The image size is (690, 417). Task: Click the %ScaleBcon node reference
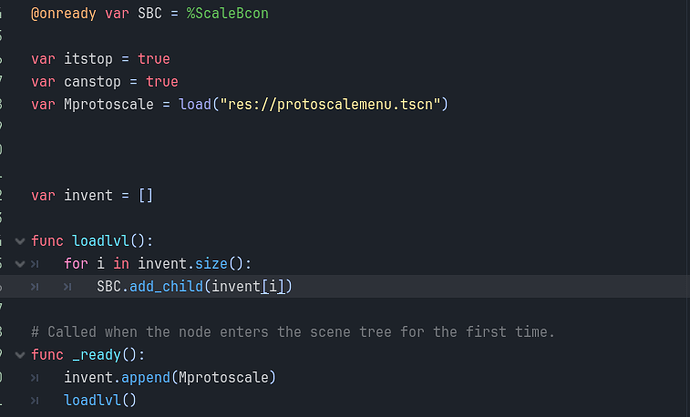pyautogui.click(x=228, y=13)
